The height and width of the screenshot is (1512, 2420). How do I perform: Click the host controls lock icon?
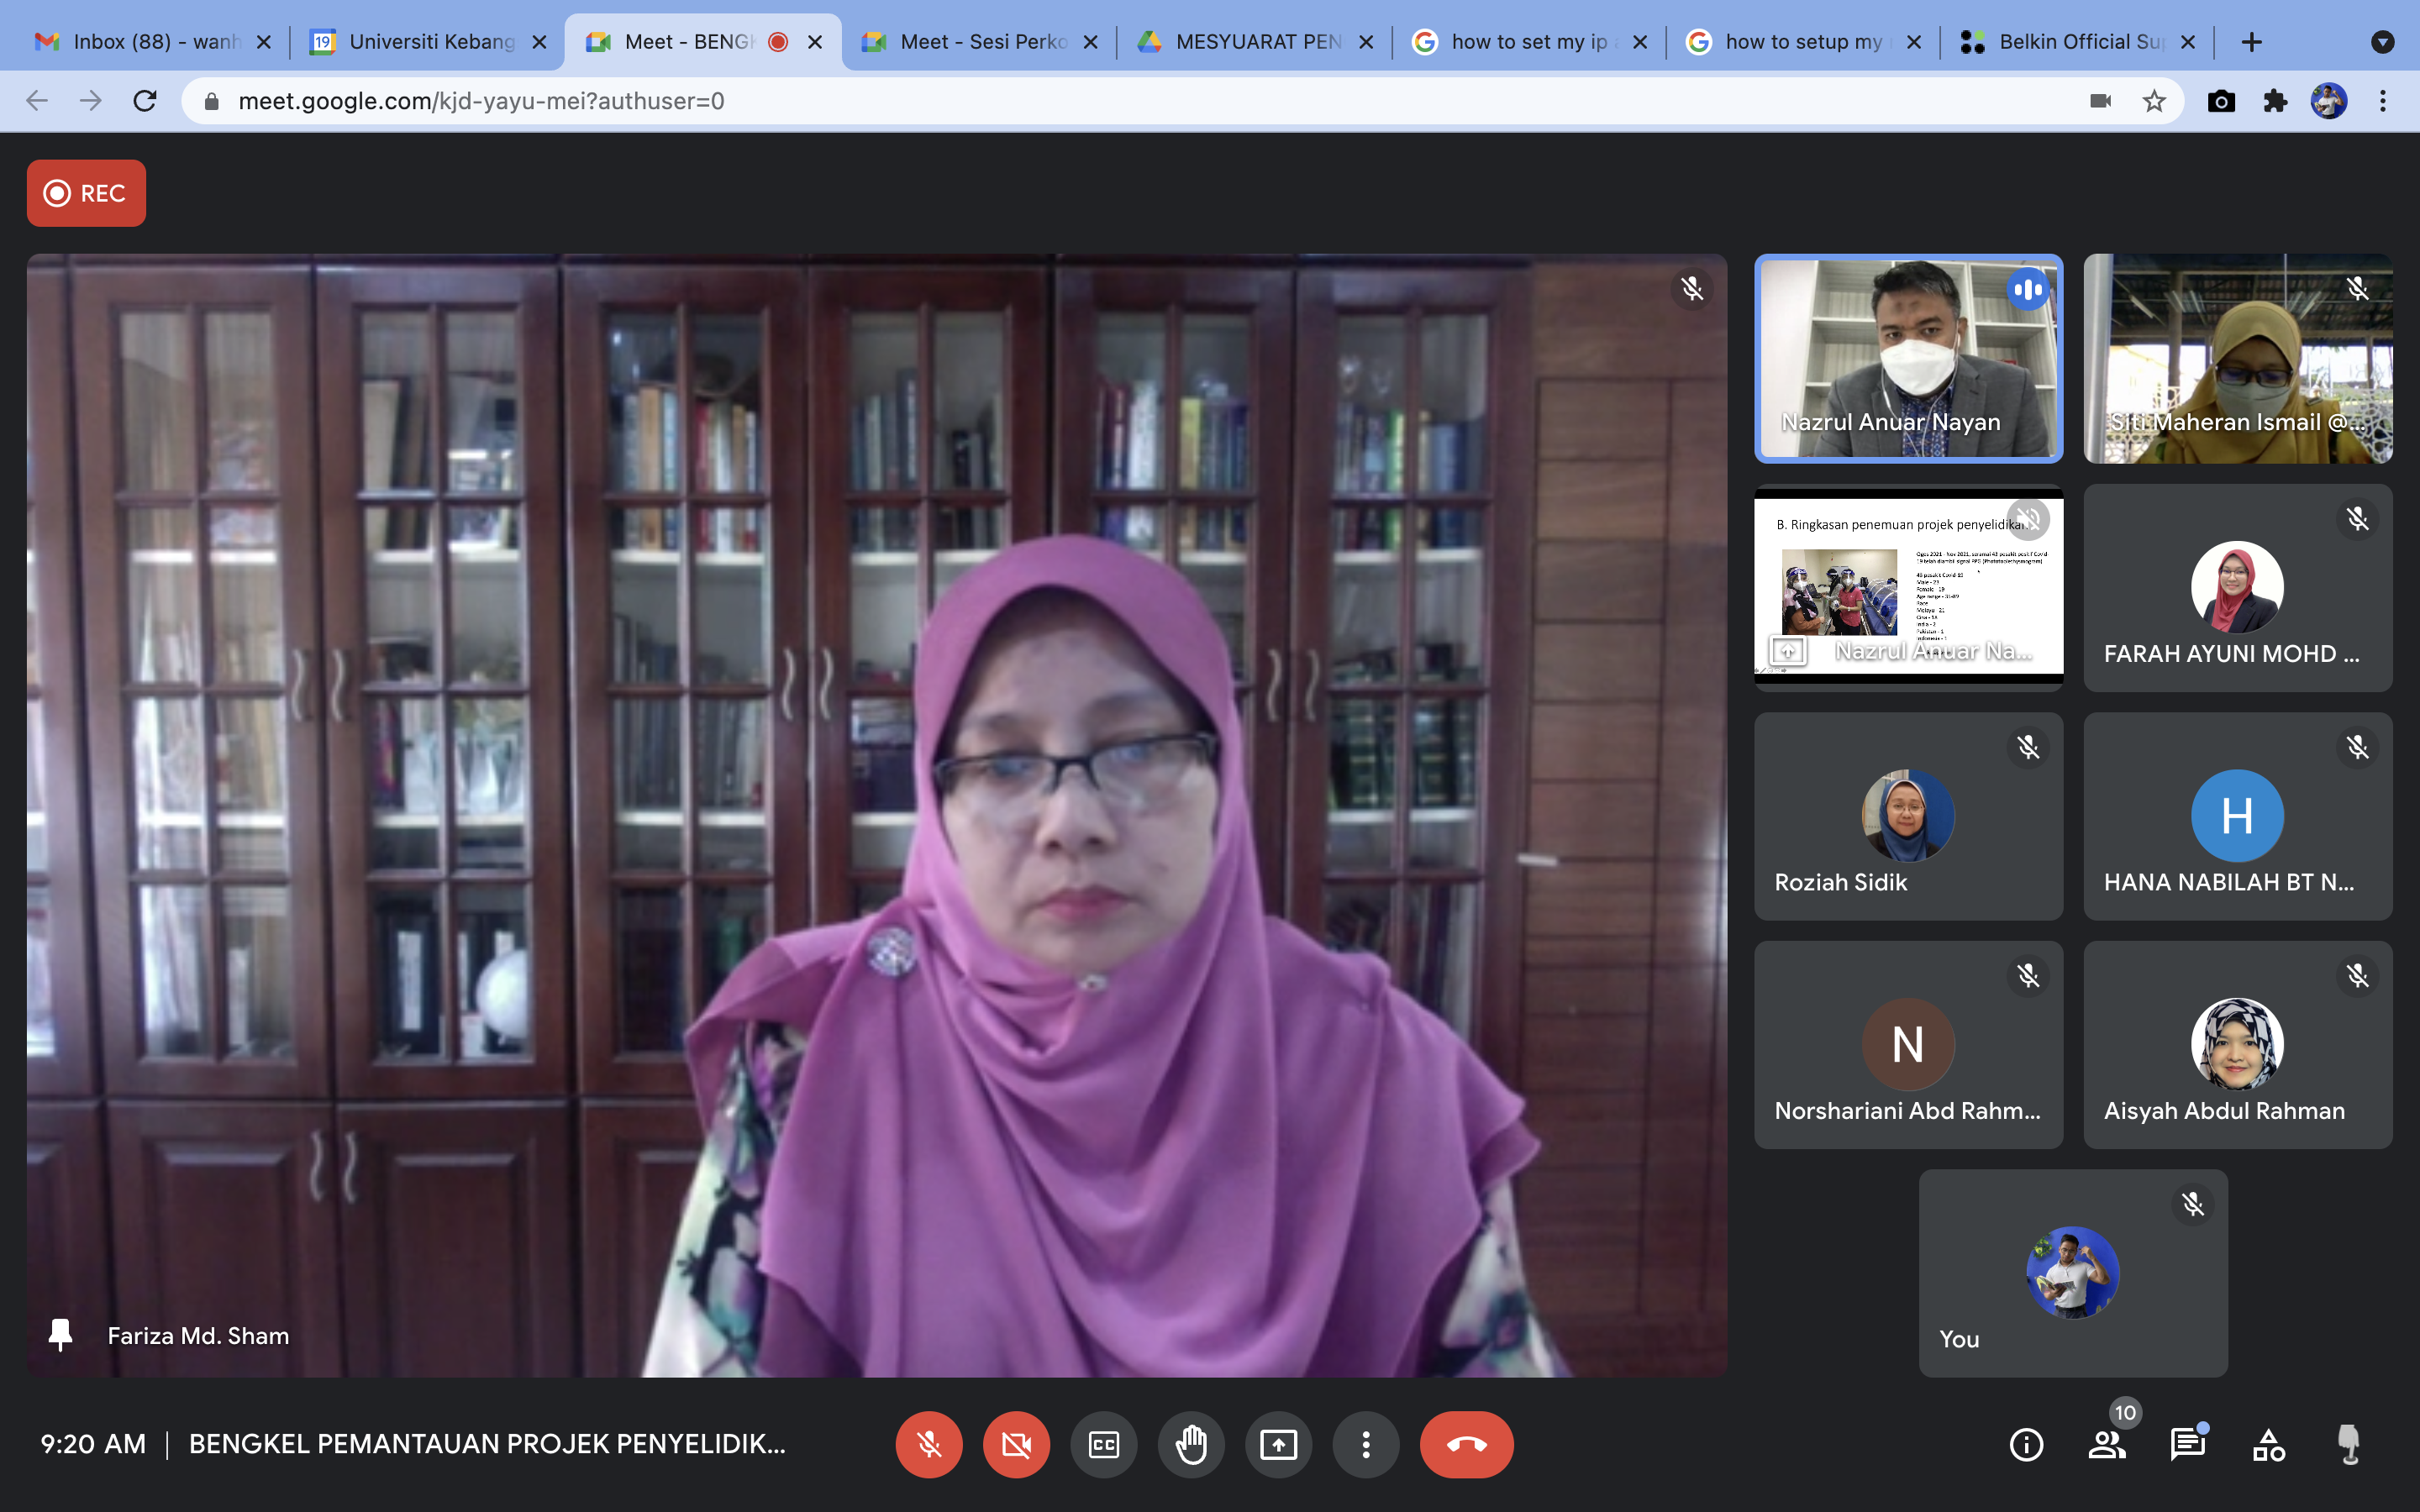(x=2348, y=1444)
